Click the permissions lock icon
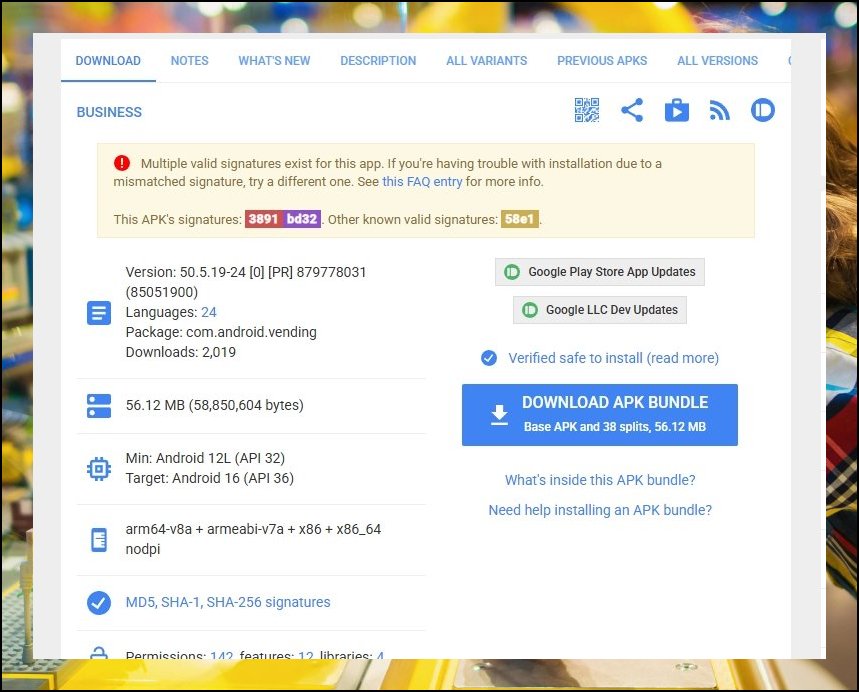The width and height of the screenshot is (859, 692). [99, 653]
